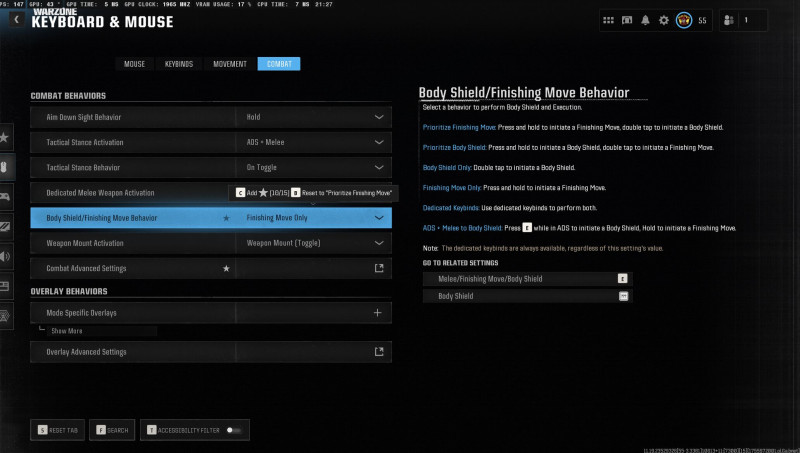Click the "On Toggle" value
Screen dimensions: 800x453
(x=261, y=167)
